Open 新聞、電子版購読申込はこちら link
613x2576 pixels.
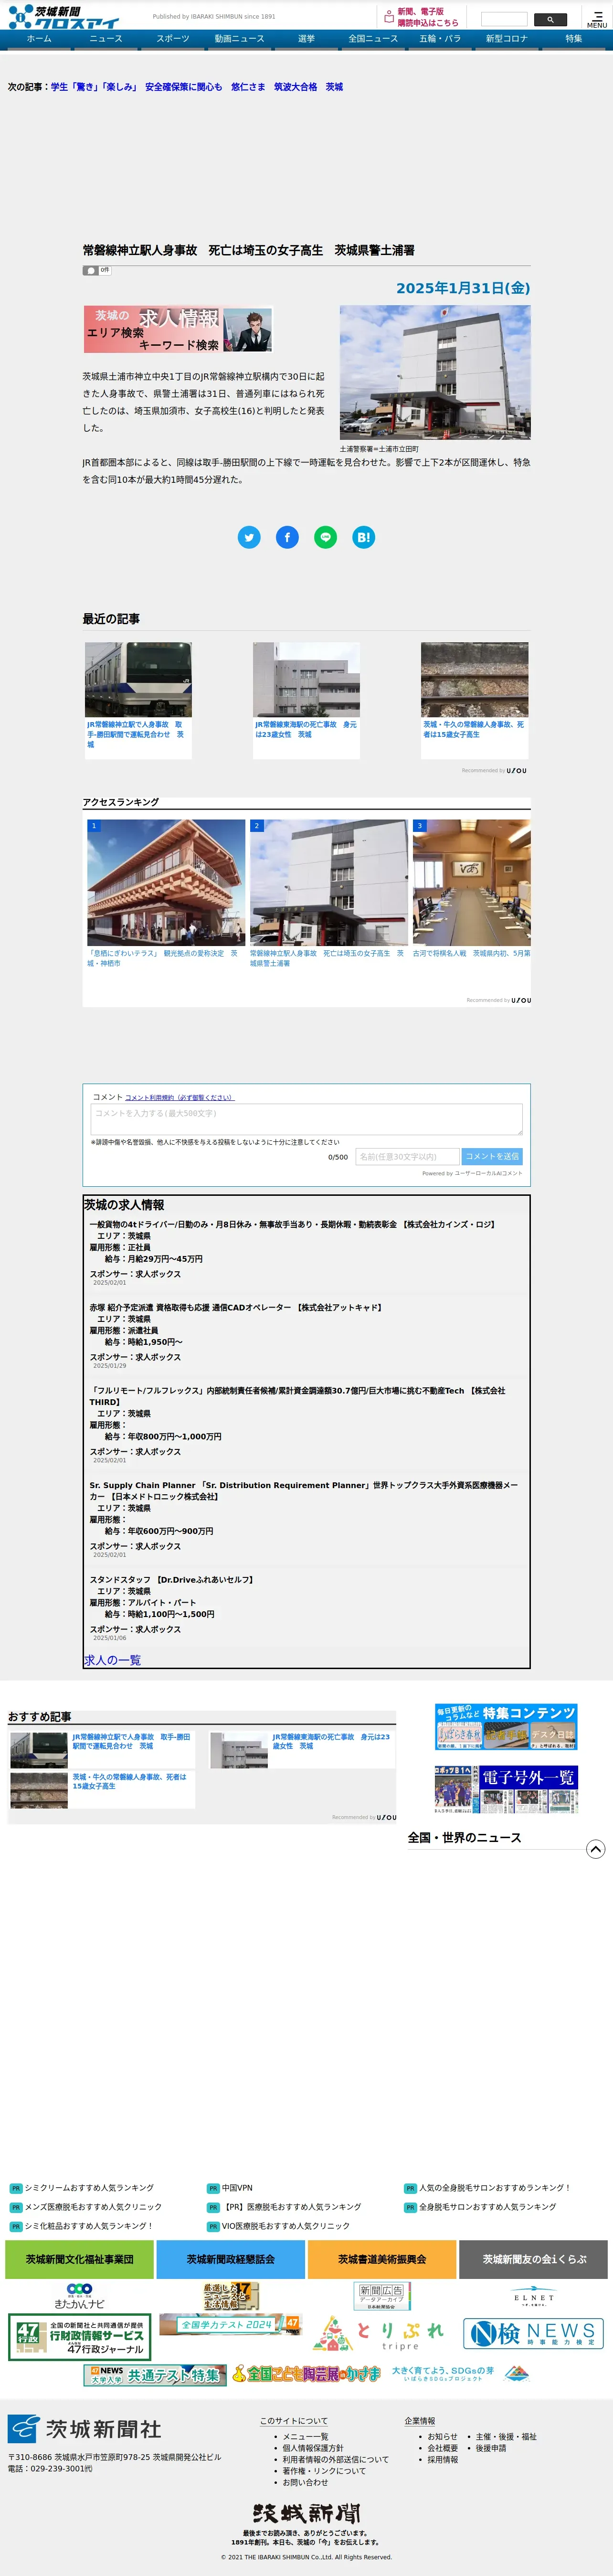coord(421,17)
